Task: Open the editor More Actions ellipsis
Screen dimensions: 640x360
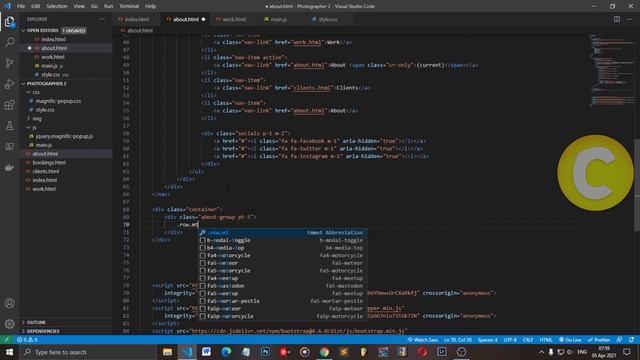Action: pyautogui.click(x=629, y=19)
